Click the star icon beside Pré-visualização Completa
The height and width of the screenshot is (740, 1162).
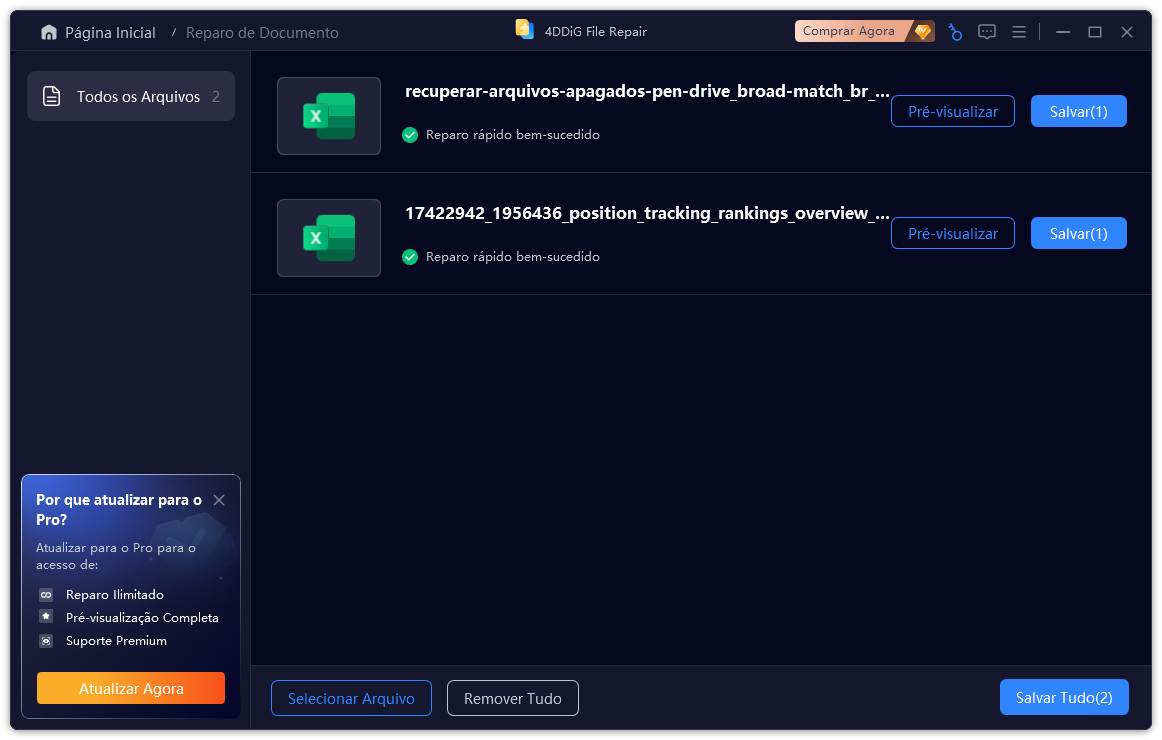46,617
